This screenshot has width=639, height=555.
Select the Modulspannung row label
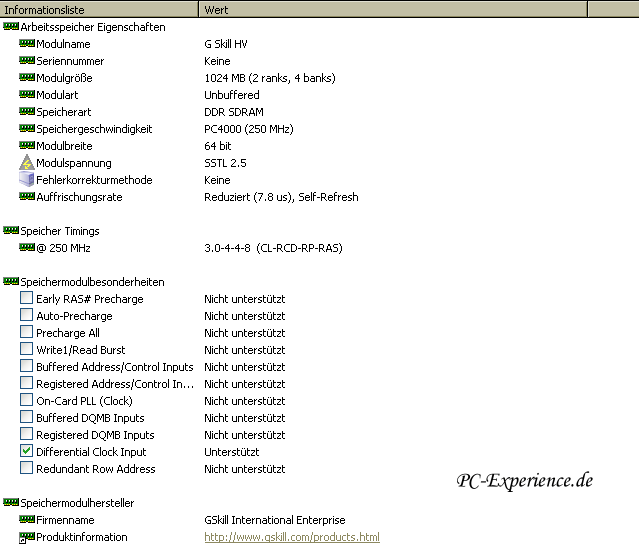tap(74, 163)
